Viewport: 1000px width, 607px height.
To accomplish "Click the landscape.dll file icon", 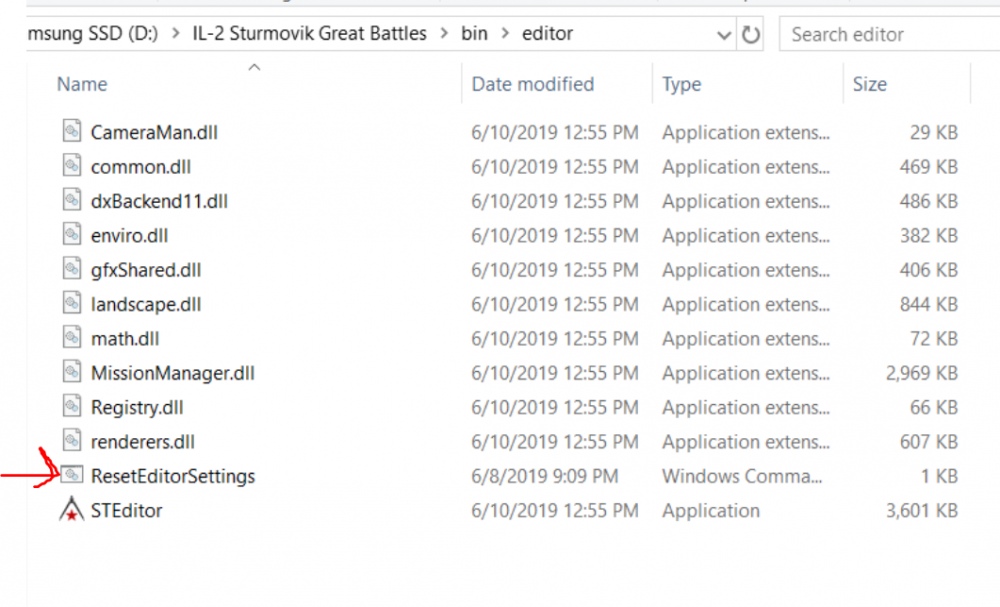I will [x=71, y=304].
